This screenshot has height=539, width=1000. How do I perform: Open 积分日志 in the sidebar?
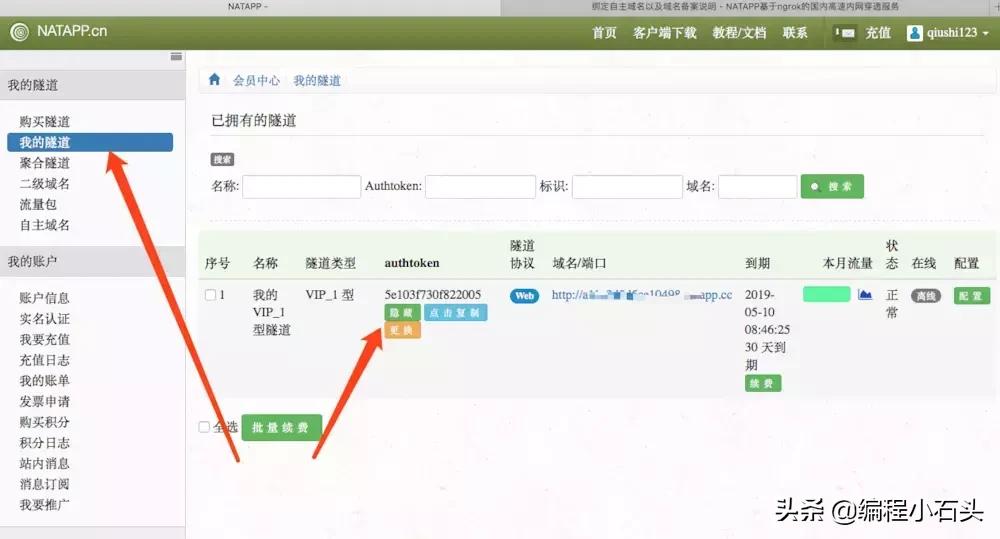tap(45, 443)
